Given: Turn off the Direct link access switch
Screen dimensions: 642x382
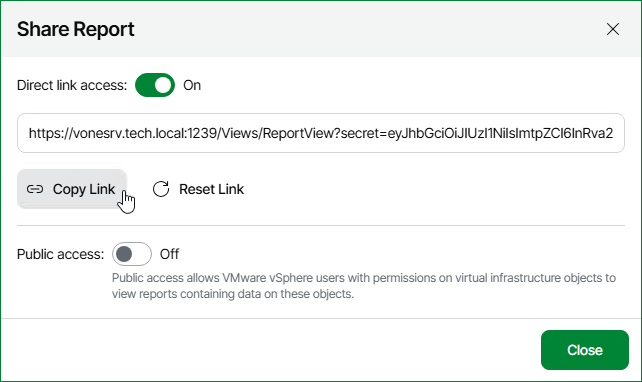Looking at the screenshot, I should (155, 85).
